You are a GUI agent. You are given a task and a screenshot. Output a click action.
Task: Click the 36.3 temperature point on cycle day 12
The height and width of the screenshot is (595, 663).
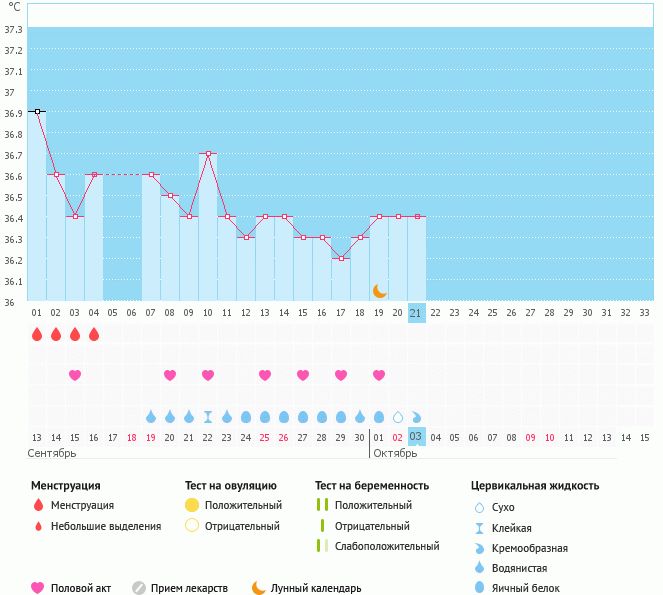coord(247,237)
